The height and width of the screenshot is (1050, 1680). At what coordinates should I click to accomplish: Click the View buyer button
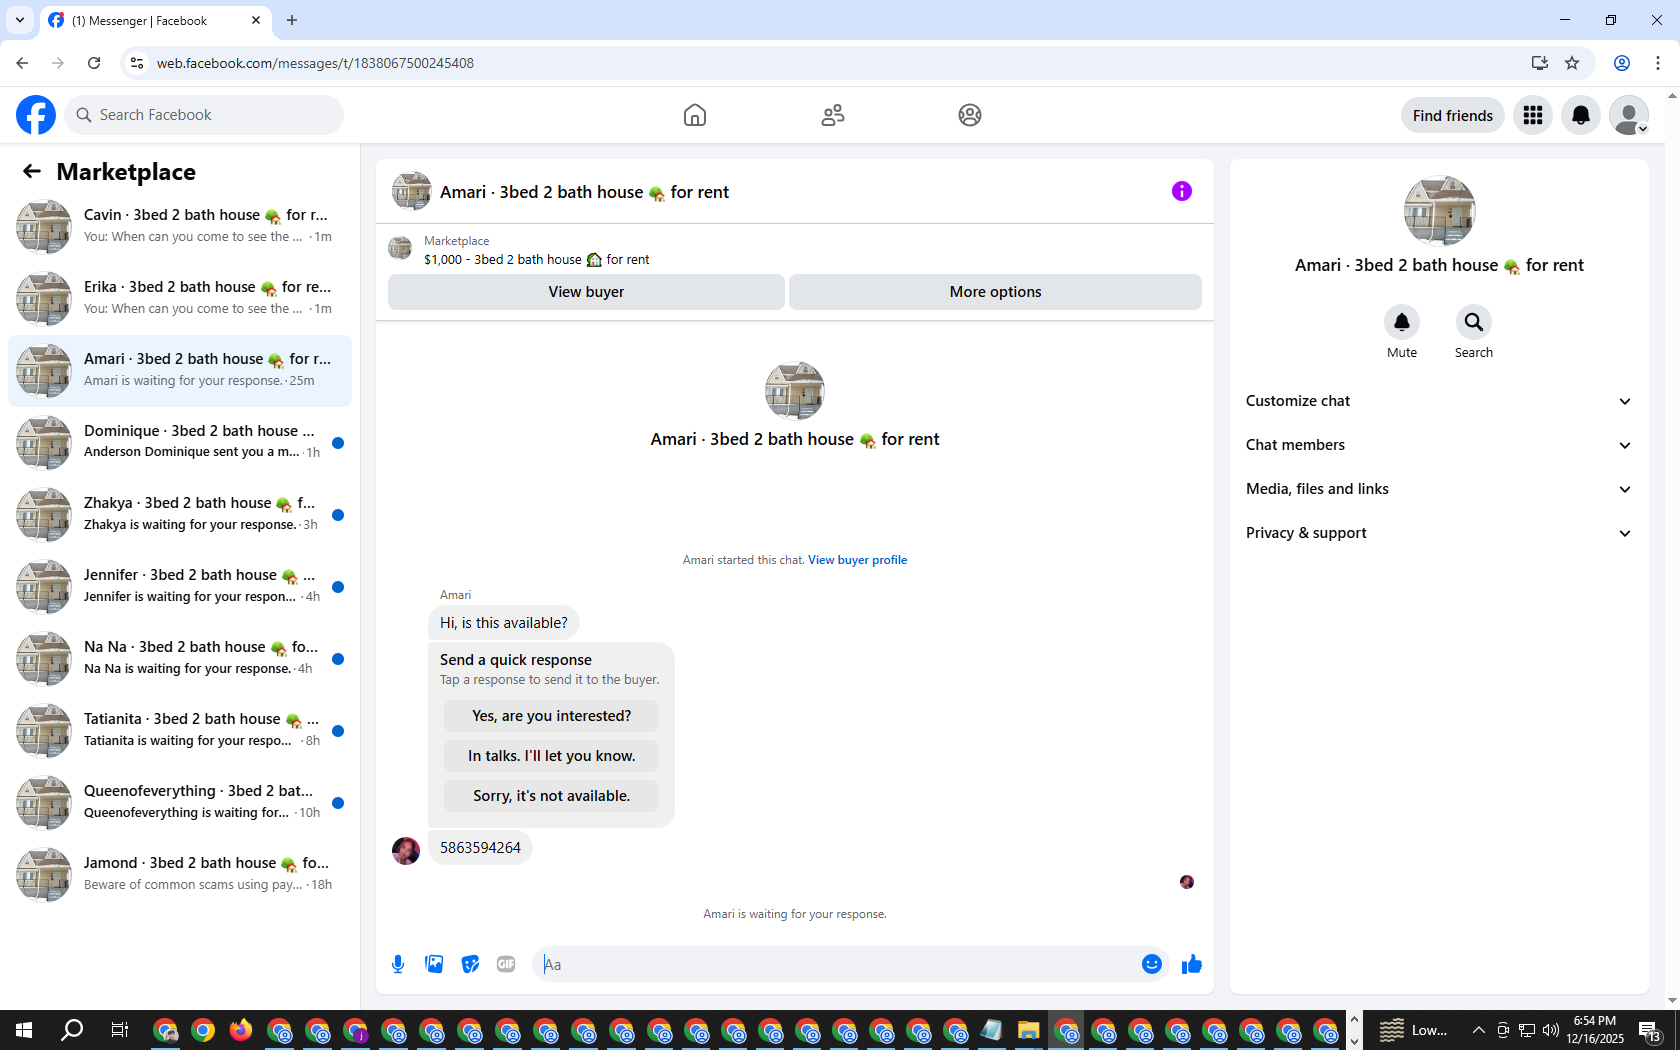[586, 292]
